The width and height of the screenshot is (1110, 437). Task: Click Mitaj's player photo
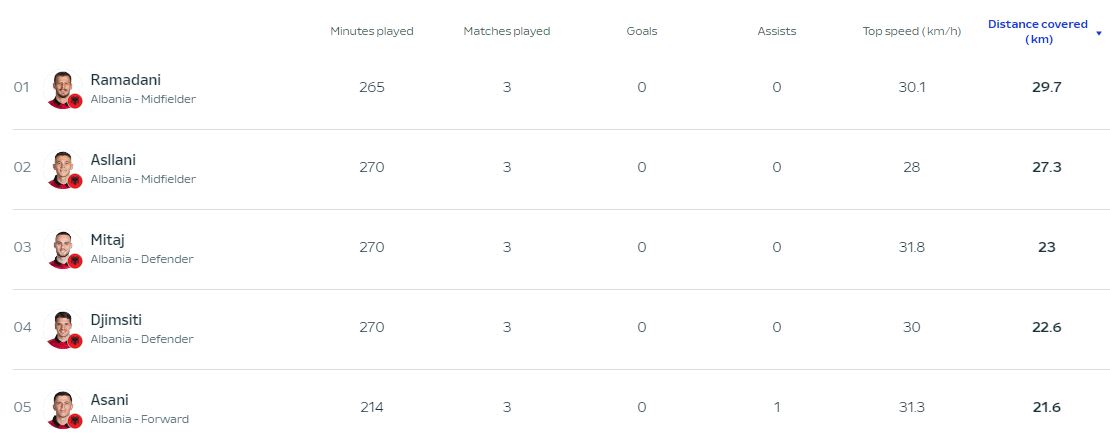(x=63, y=249)
